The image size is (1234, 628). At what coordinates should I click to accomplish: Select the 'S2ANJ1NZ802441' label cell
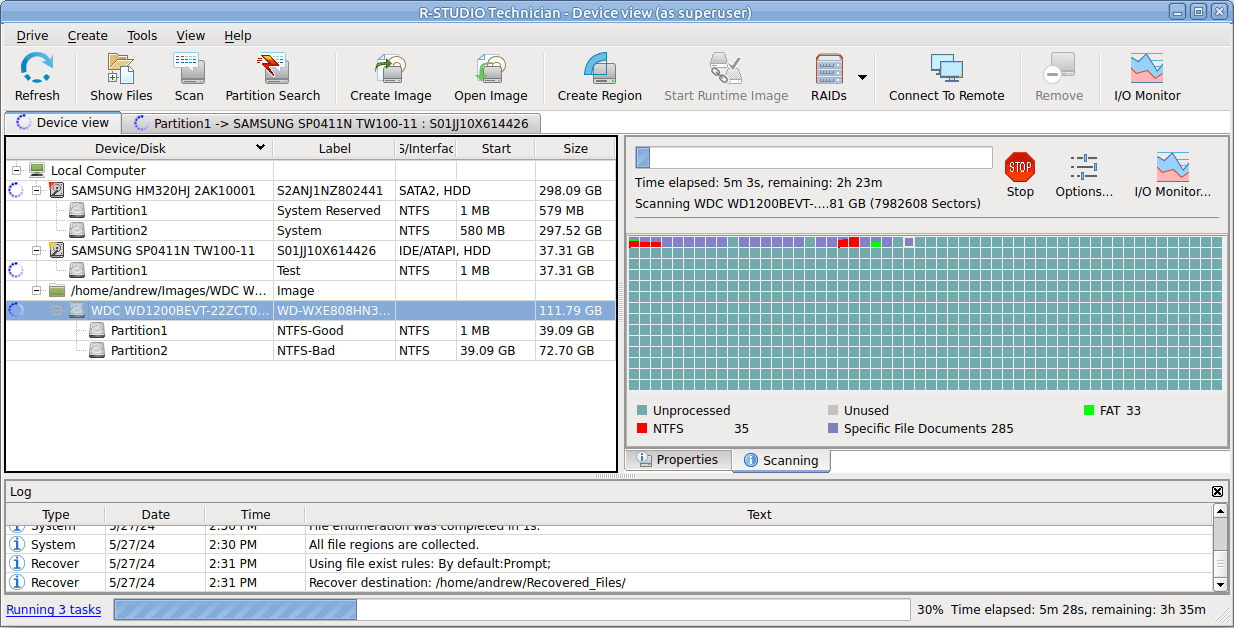click(334, 190)
